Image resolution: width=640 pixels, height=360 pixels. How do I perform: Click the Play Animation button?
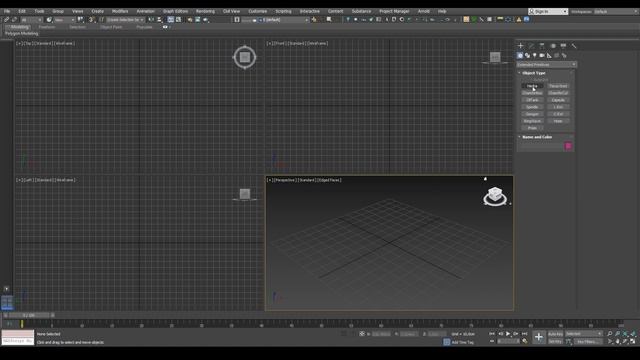[x=508, y=334]
